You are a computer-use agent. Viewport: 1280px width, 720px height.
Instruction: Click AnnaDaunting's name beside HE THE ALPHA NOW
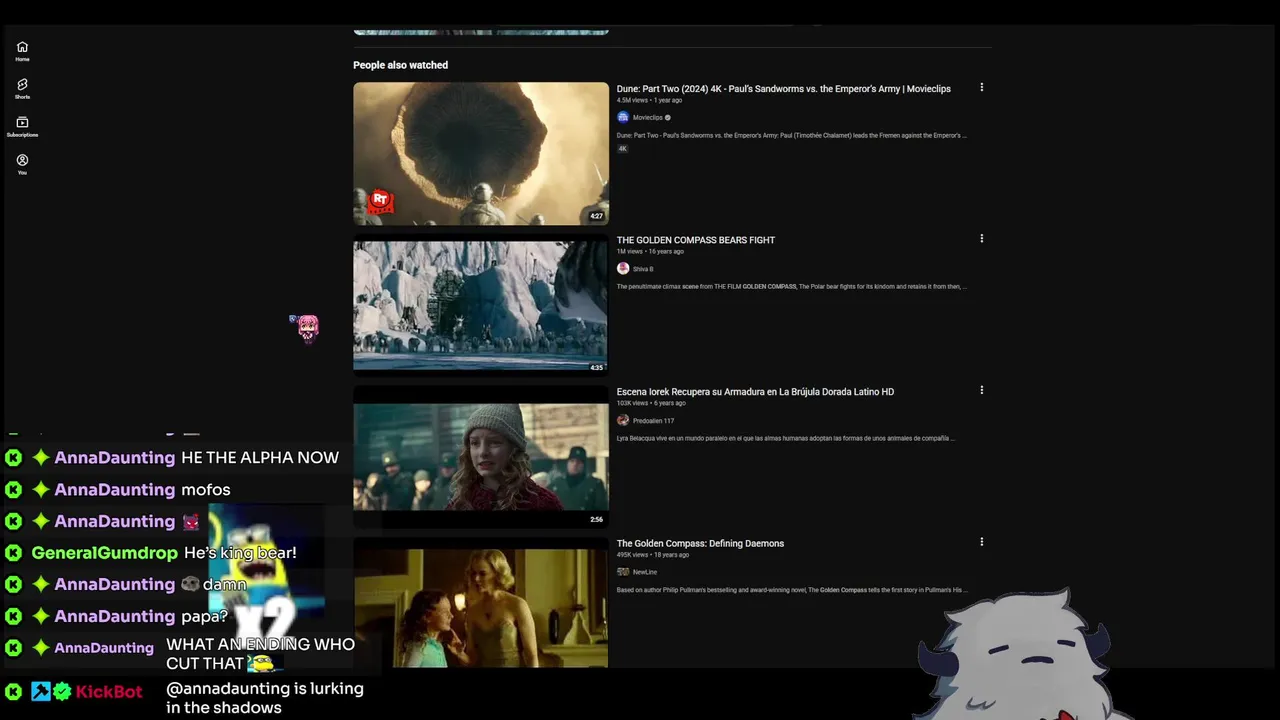click(115, 458)
